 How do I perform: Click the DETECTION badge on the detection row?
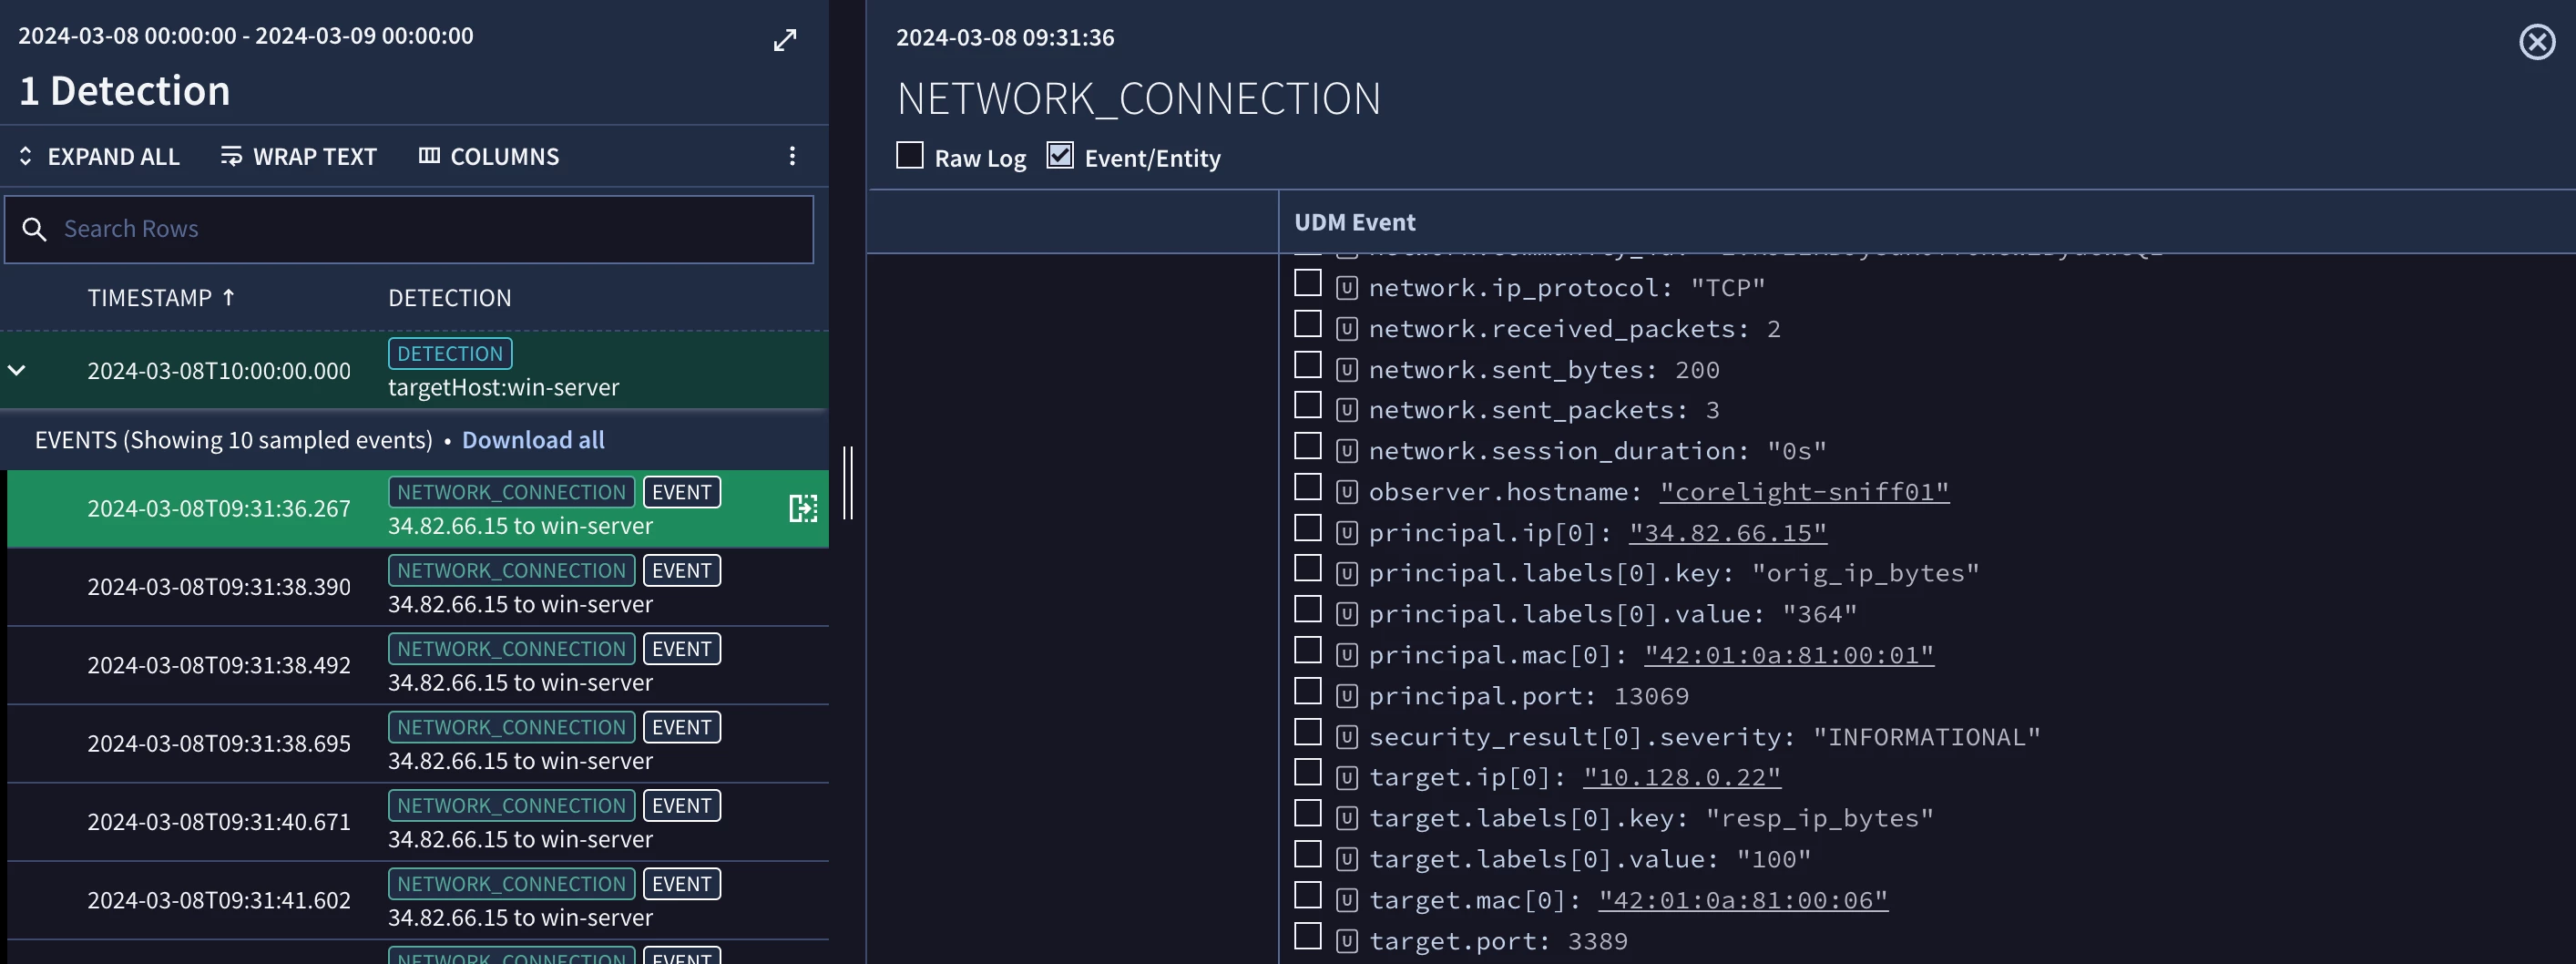450,353
